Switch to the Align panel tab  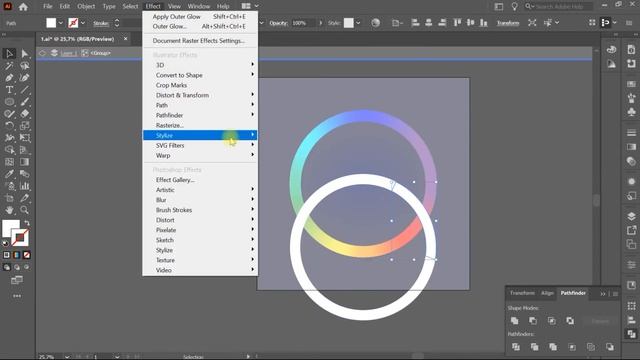click(x=547, y=293)
